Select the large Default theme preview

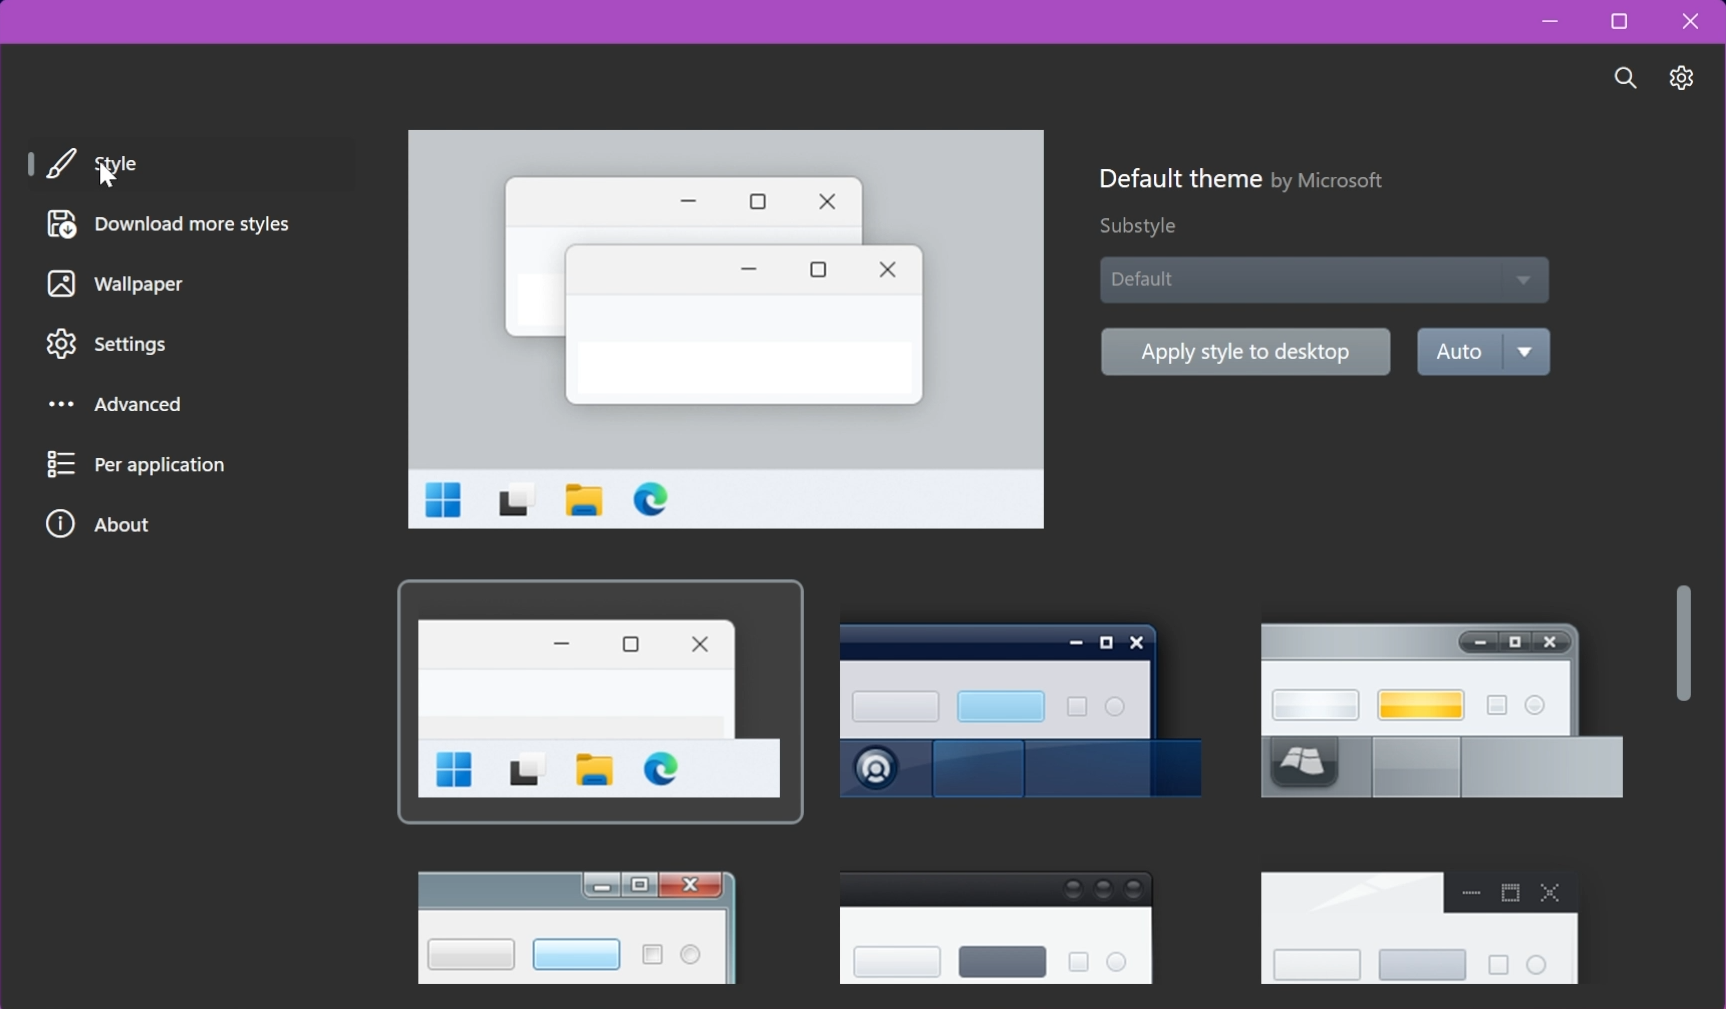(726, 331)
